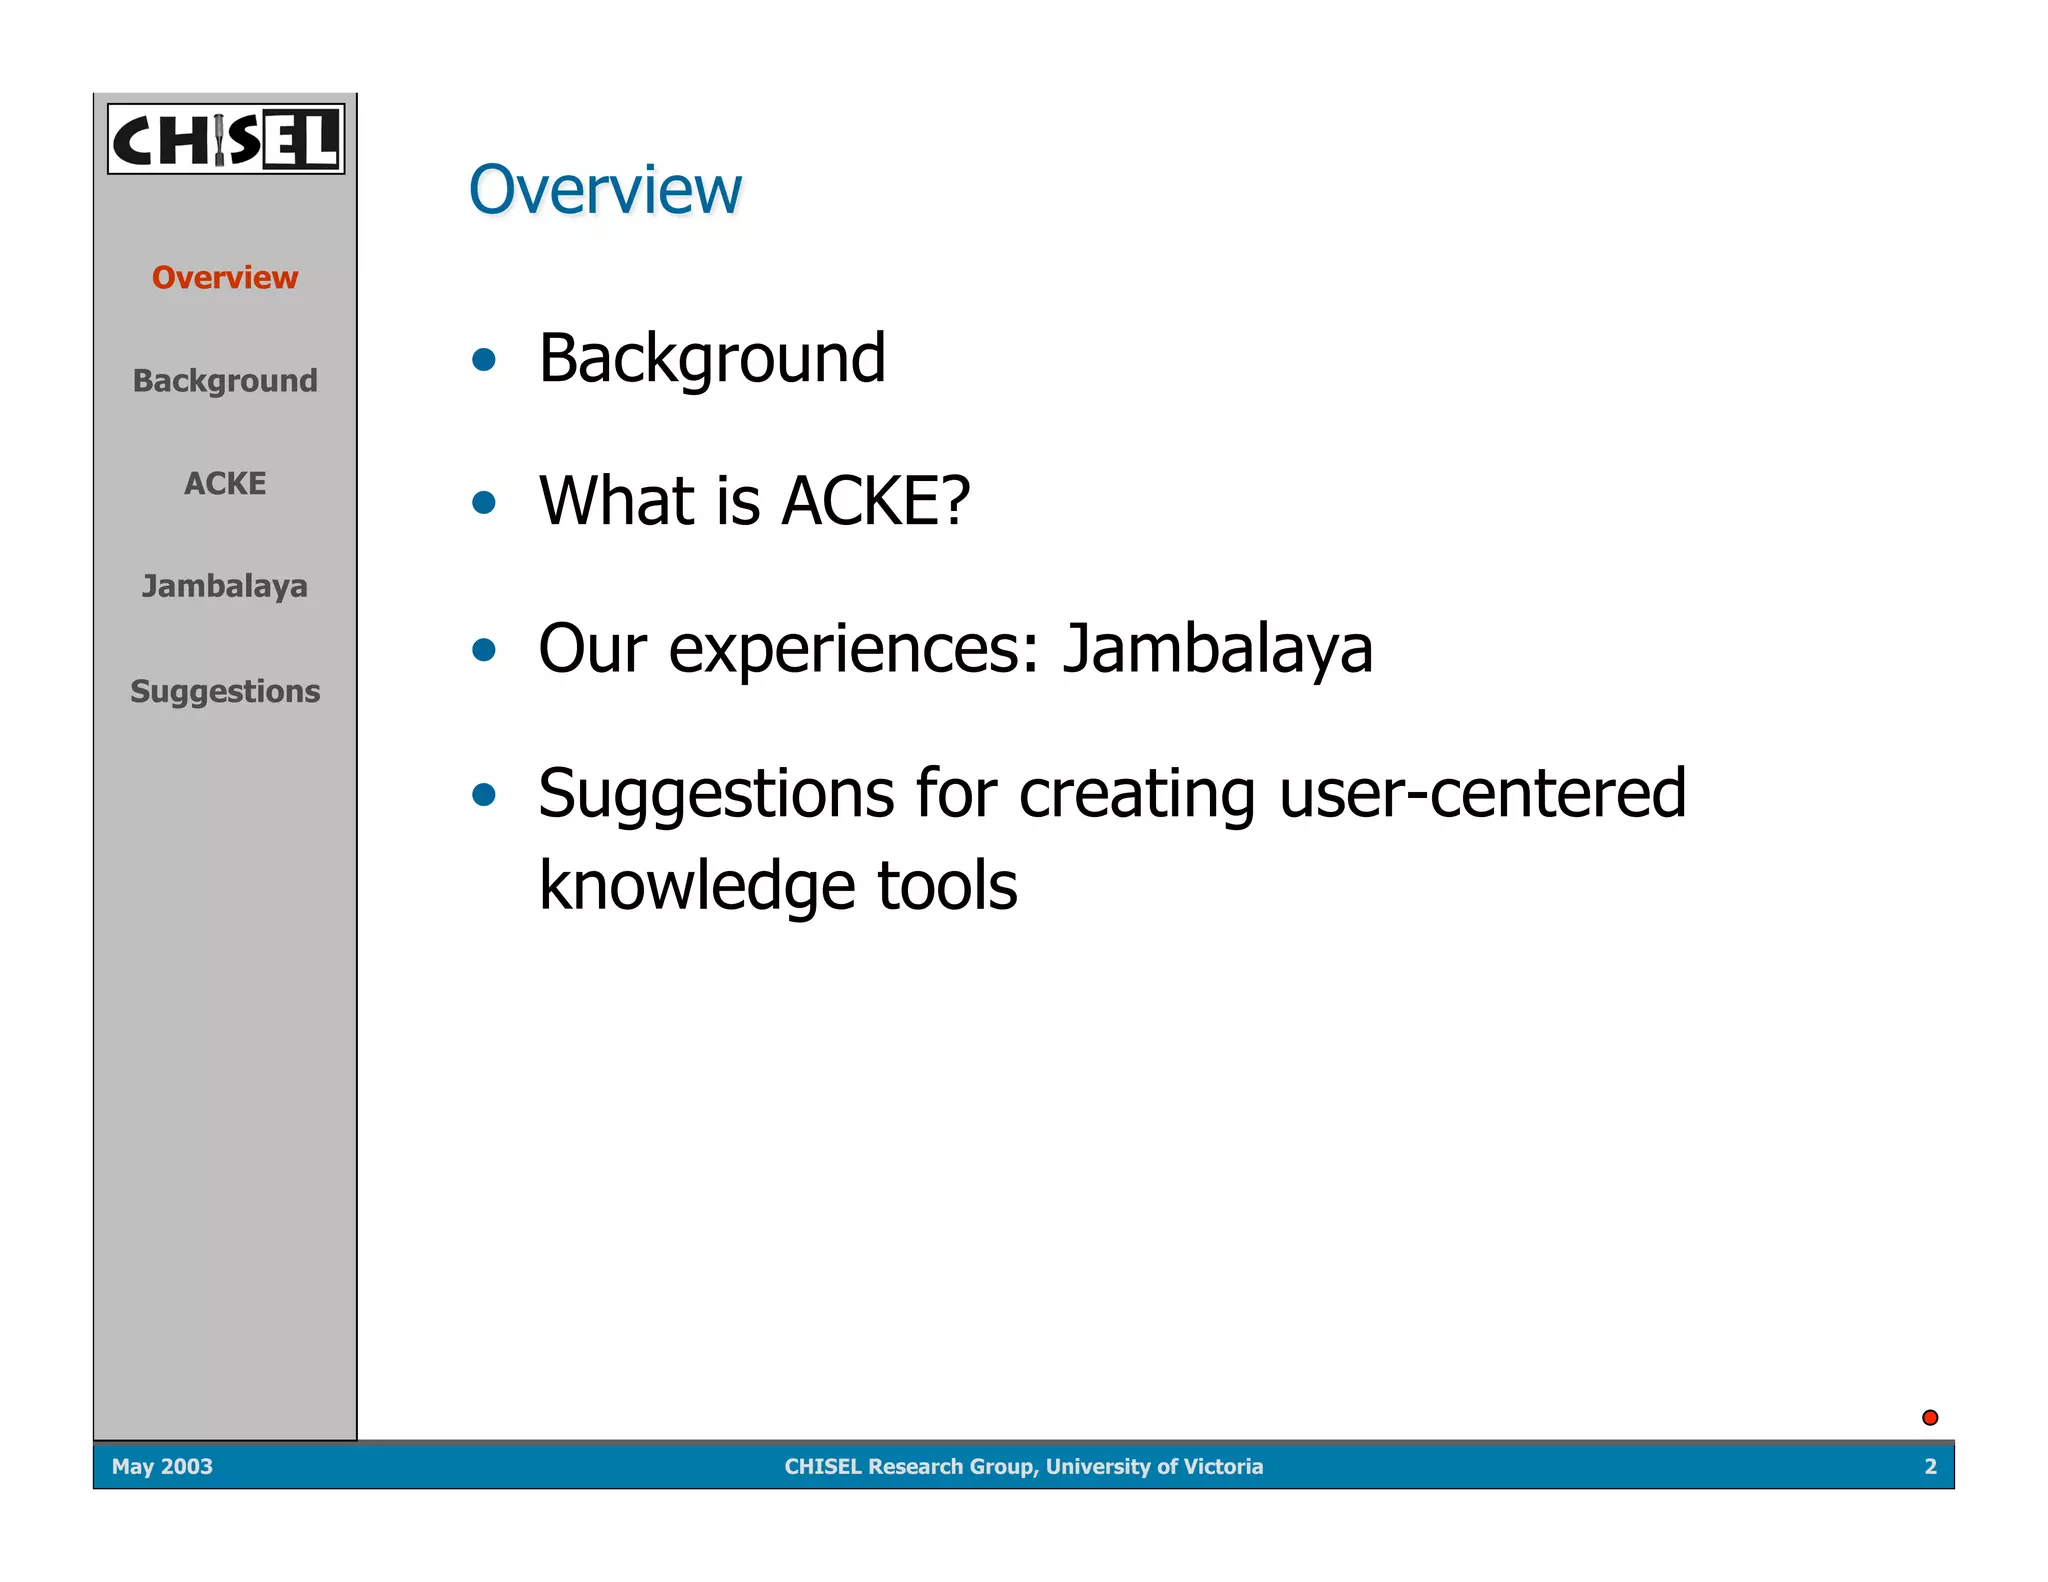Viewport: 2048px width, 1582px height.
Task: Click slide number 2 in footer
Action: 1930,1466
